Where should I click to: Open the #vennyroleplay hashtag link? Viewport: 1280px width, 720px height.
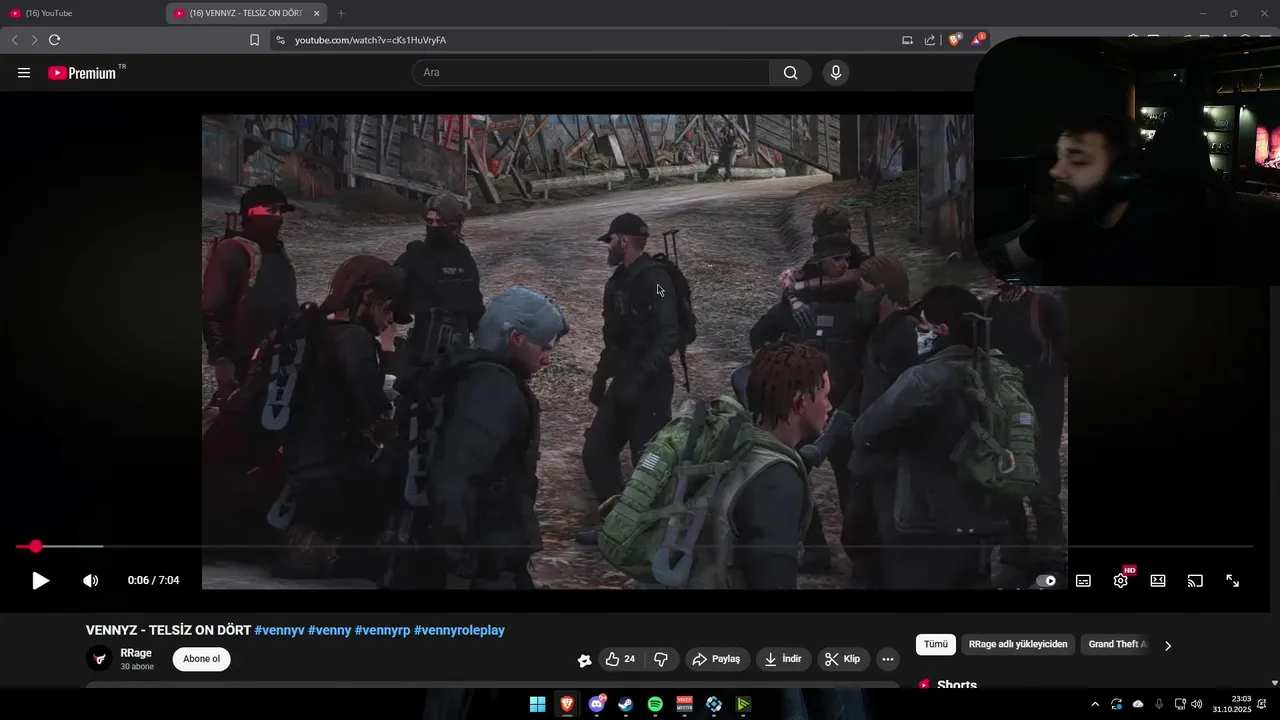point(459,630)
